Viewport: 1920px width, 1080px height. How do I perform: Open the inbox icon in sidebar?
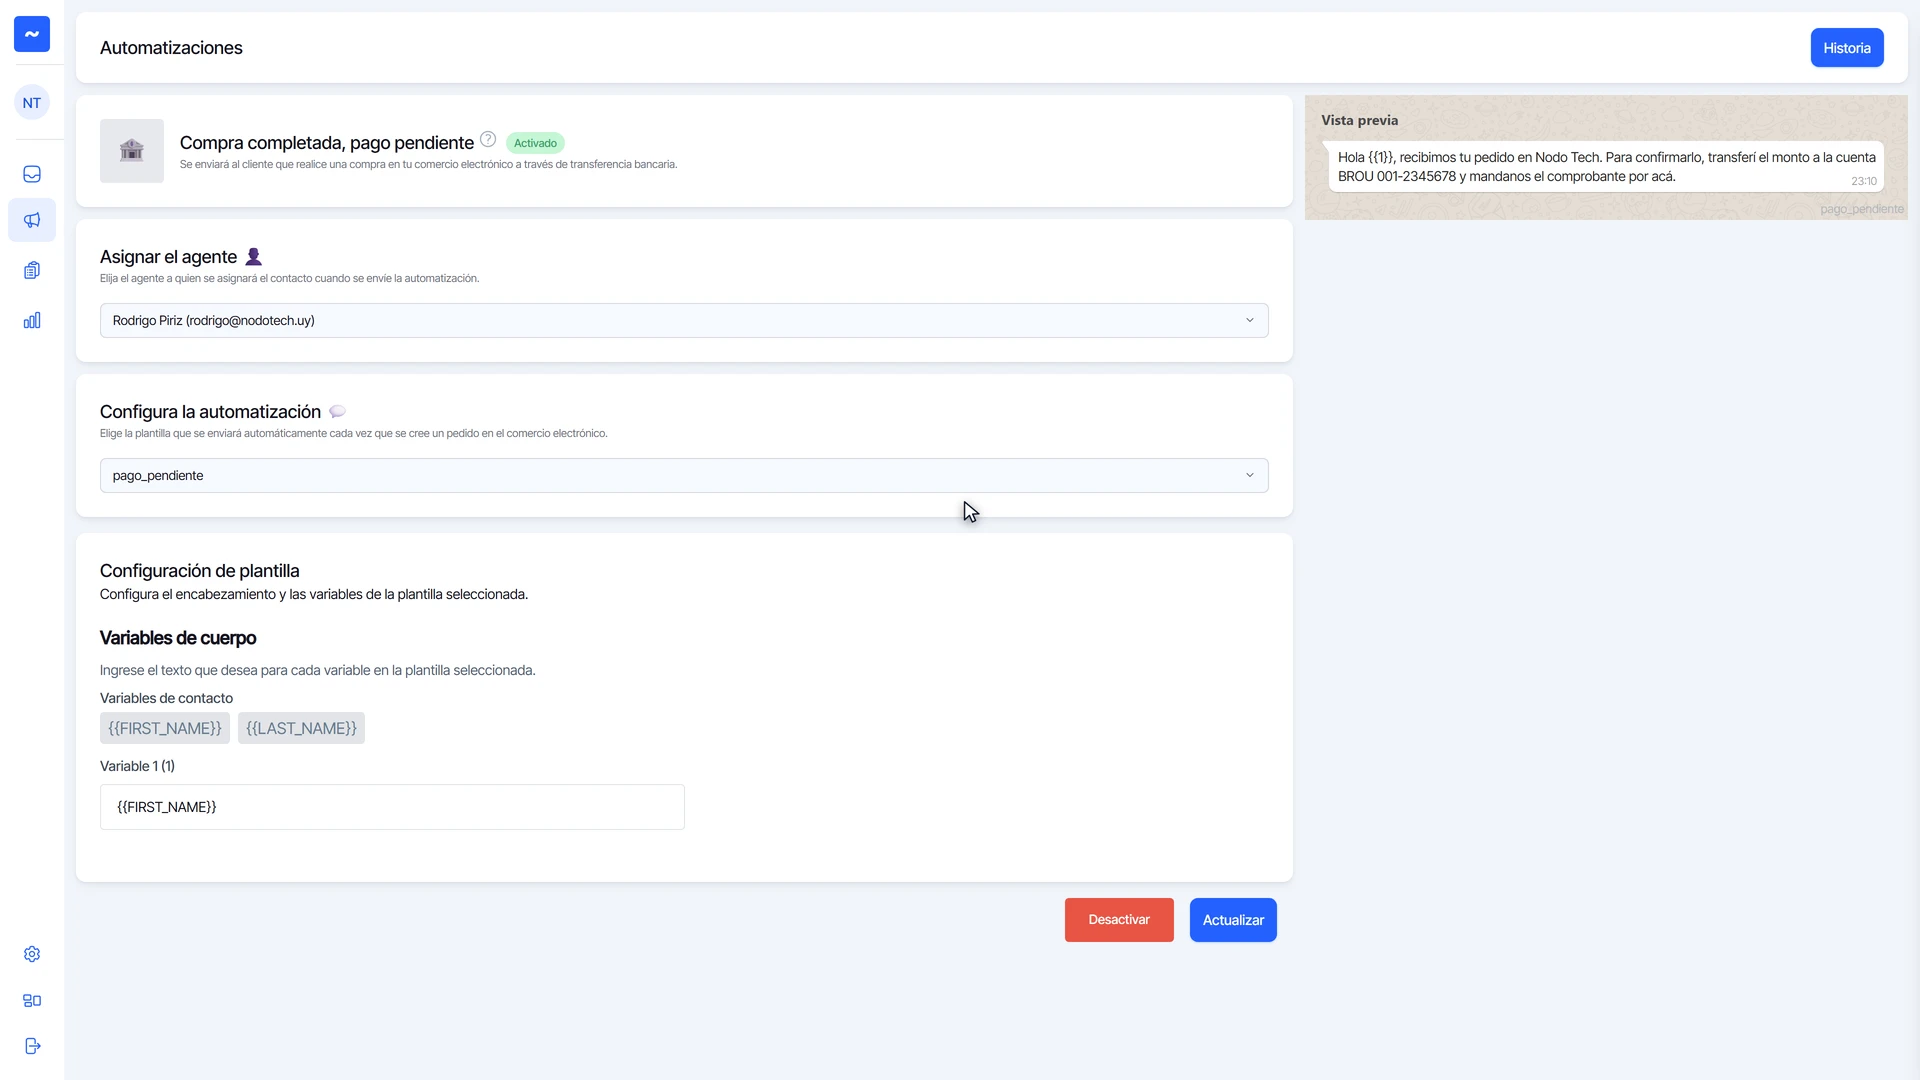[x=32, y=174]
